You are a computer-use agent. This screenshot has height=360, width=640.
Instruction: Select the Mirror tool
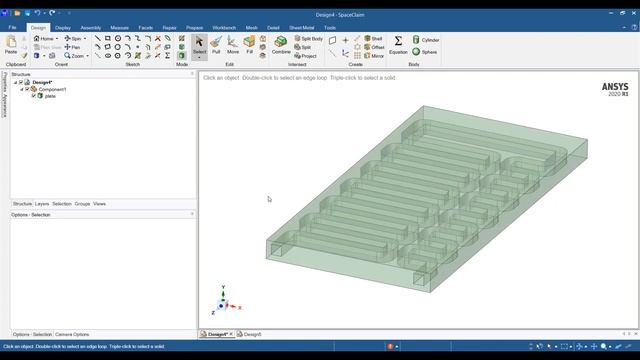tap(374, 56)
